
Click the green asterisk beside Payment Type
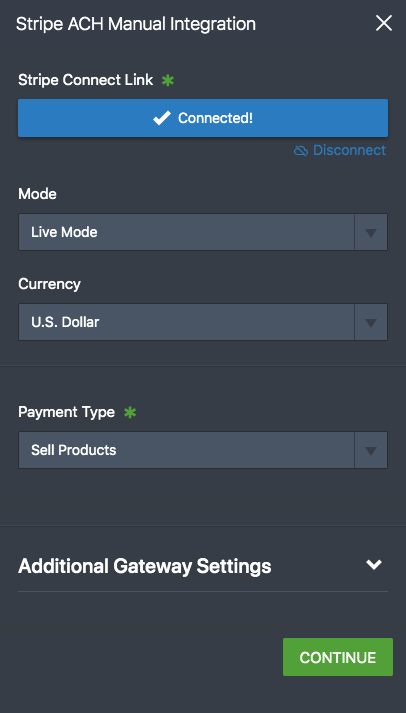coord(130,412)
